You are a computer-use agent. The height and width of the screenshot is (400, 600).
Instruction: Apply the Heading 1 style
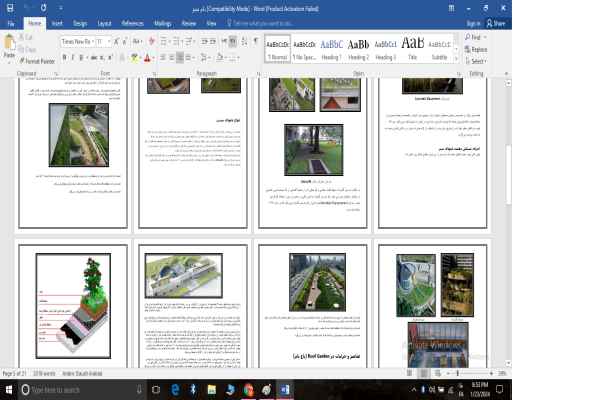[331, 47]
